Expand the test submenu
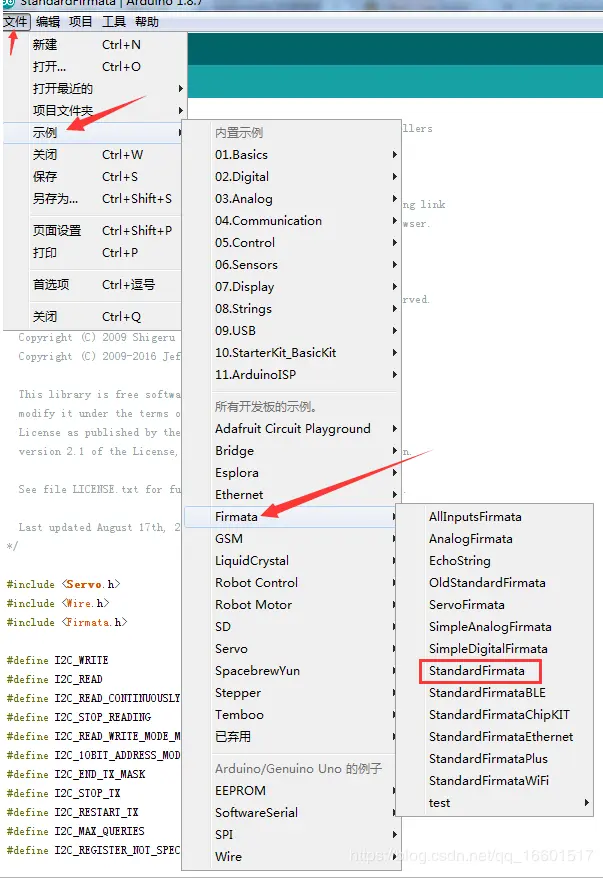603x880 pixels. (495, 803)
